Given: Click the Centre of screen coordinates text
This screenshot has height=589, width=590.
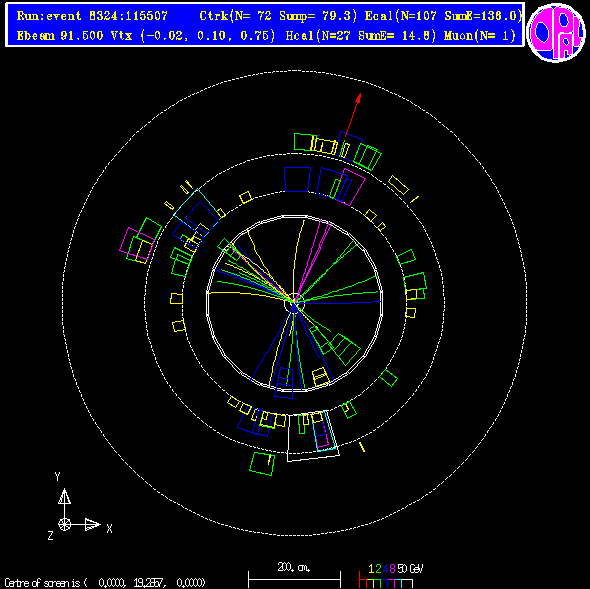Looking at the screenshot, I should (x=105, y=583).
